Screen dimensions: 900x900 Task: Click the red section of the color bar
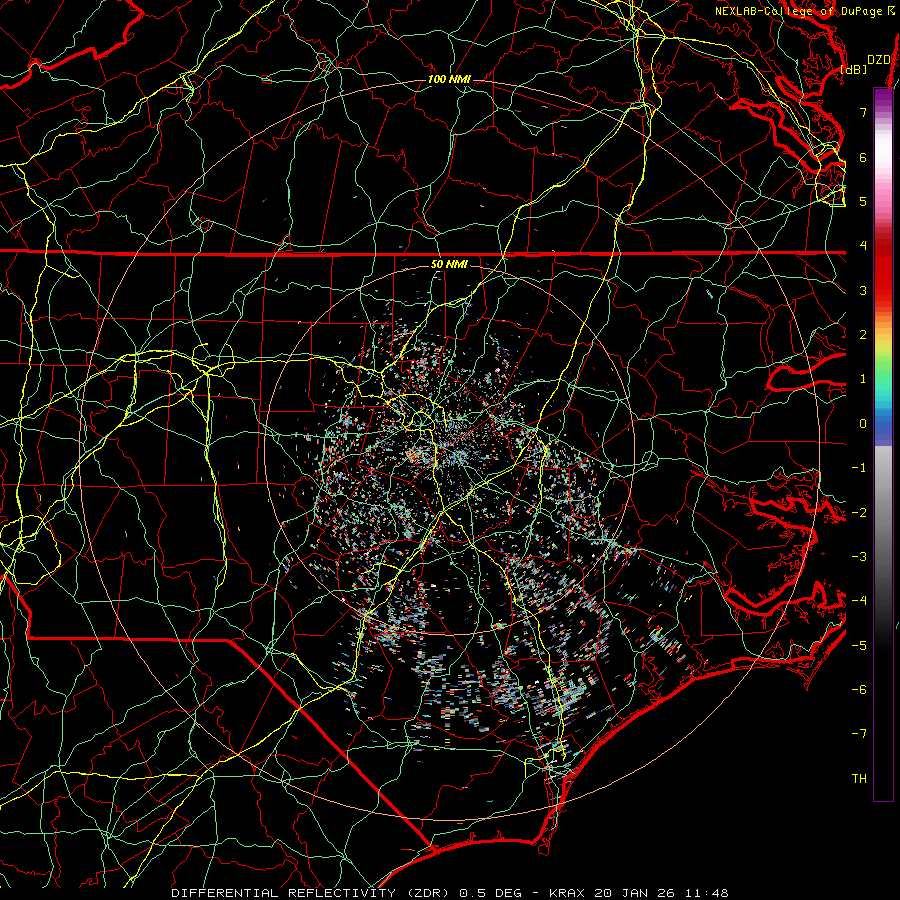click(x=883, y=276)
